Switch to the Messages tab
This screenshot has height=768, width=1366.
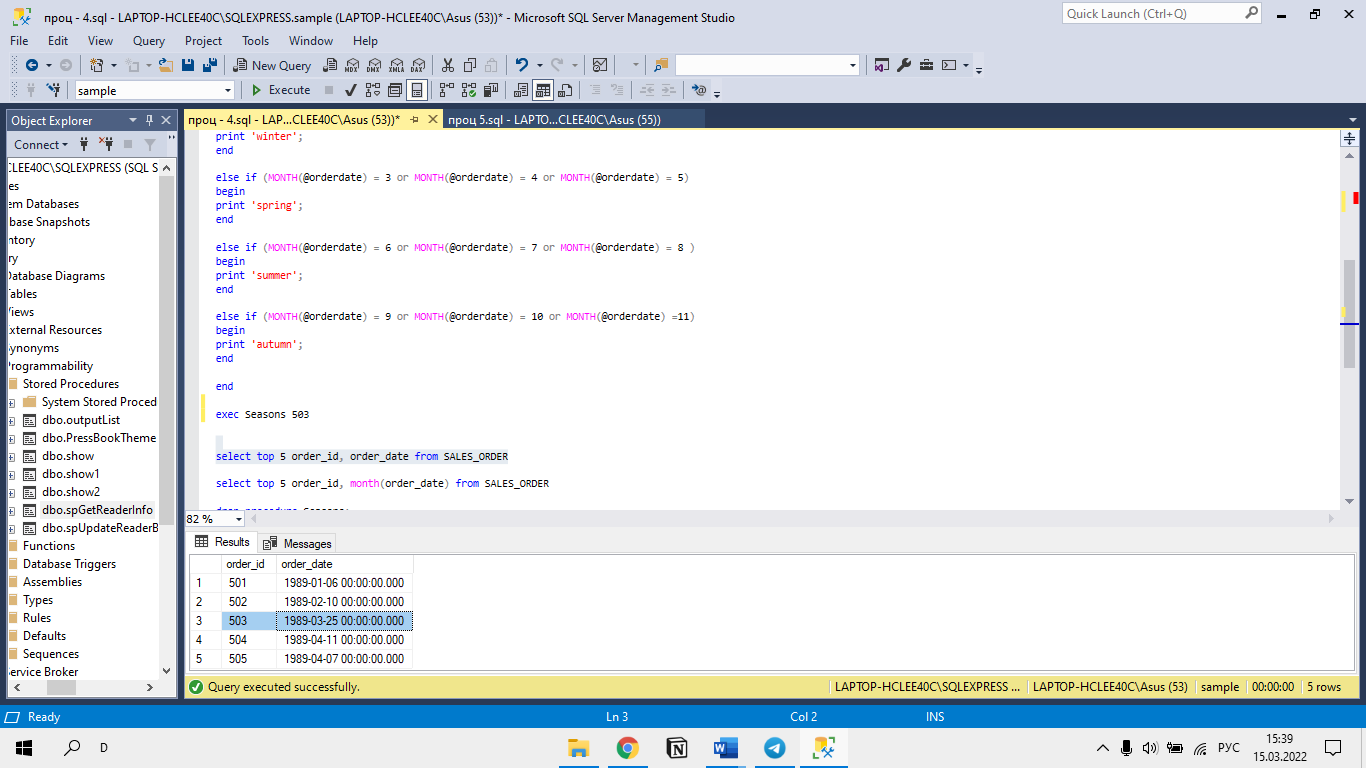coord(298,543)
